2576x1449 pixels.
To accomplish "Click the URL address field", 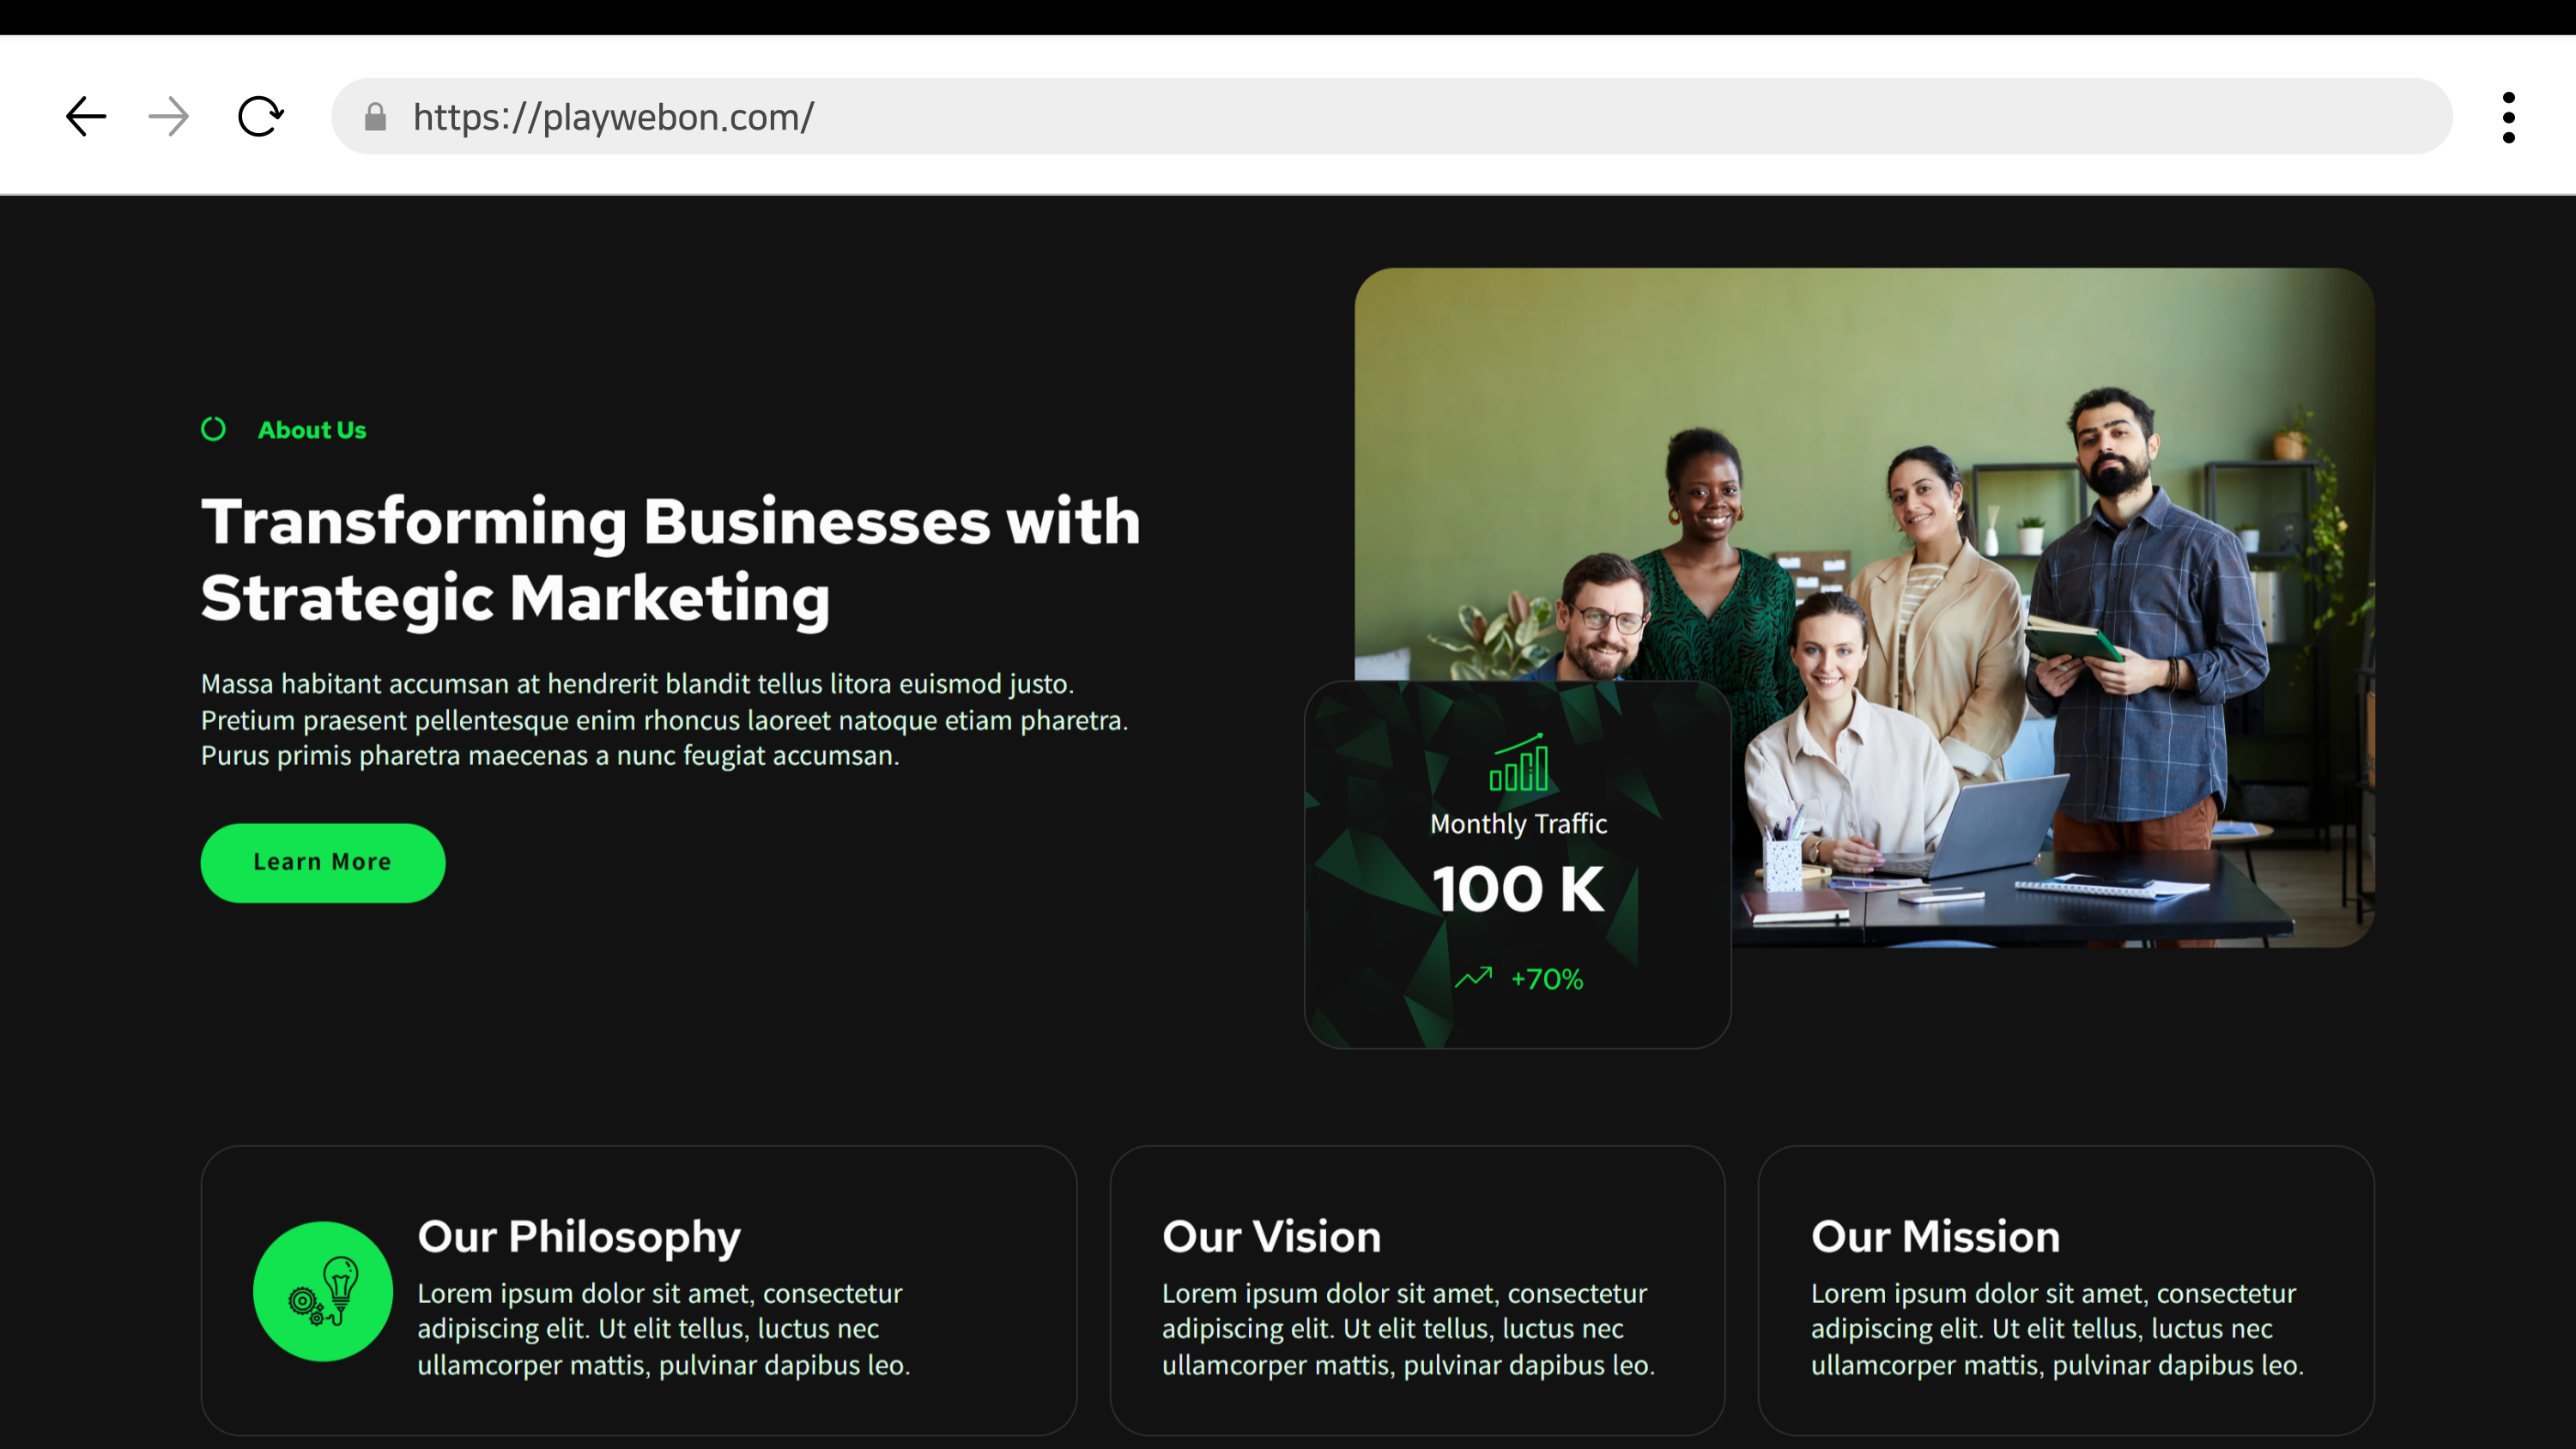I will point(1400,117).
